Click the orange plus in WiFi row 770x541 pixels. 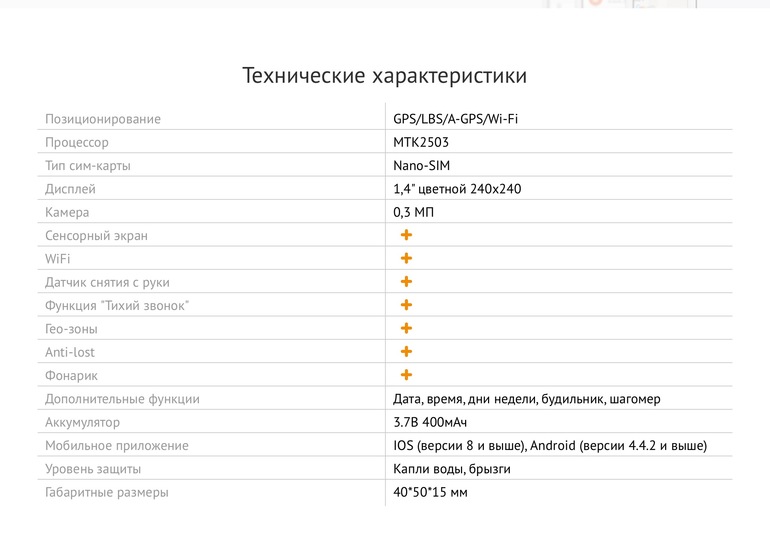tap(406, 258)
